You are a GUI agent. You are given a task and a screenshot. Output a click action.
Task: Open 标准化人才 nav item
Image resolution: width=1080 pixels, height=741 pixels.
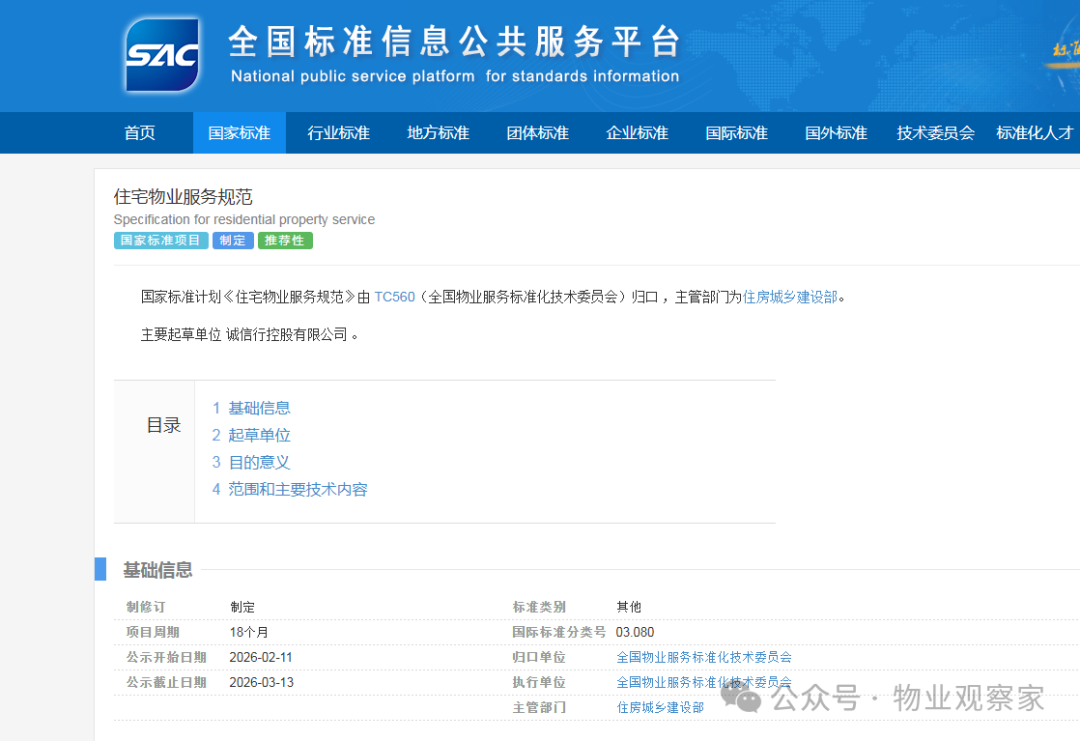[x=1034, y=133]
